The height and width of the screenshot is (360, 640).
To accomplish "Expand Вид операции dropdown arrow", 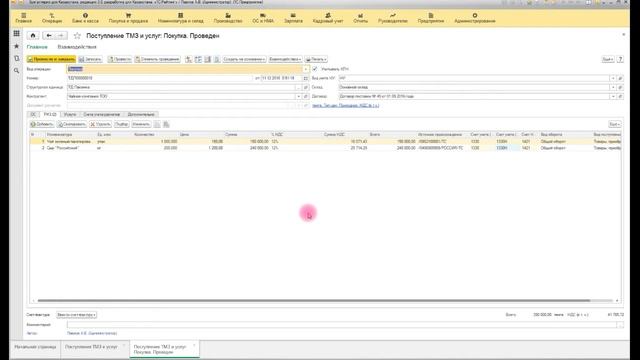I will tap(305, 69).
